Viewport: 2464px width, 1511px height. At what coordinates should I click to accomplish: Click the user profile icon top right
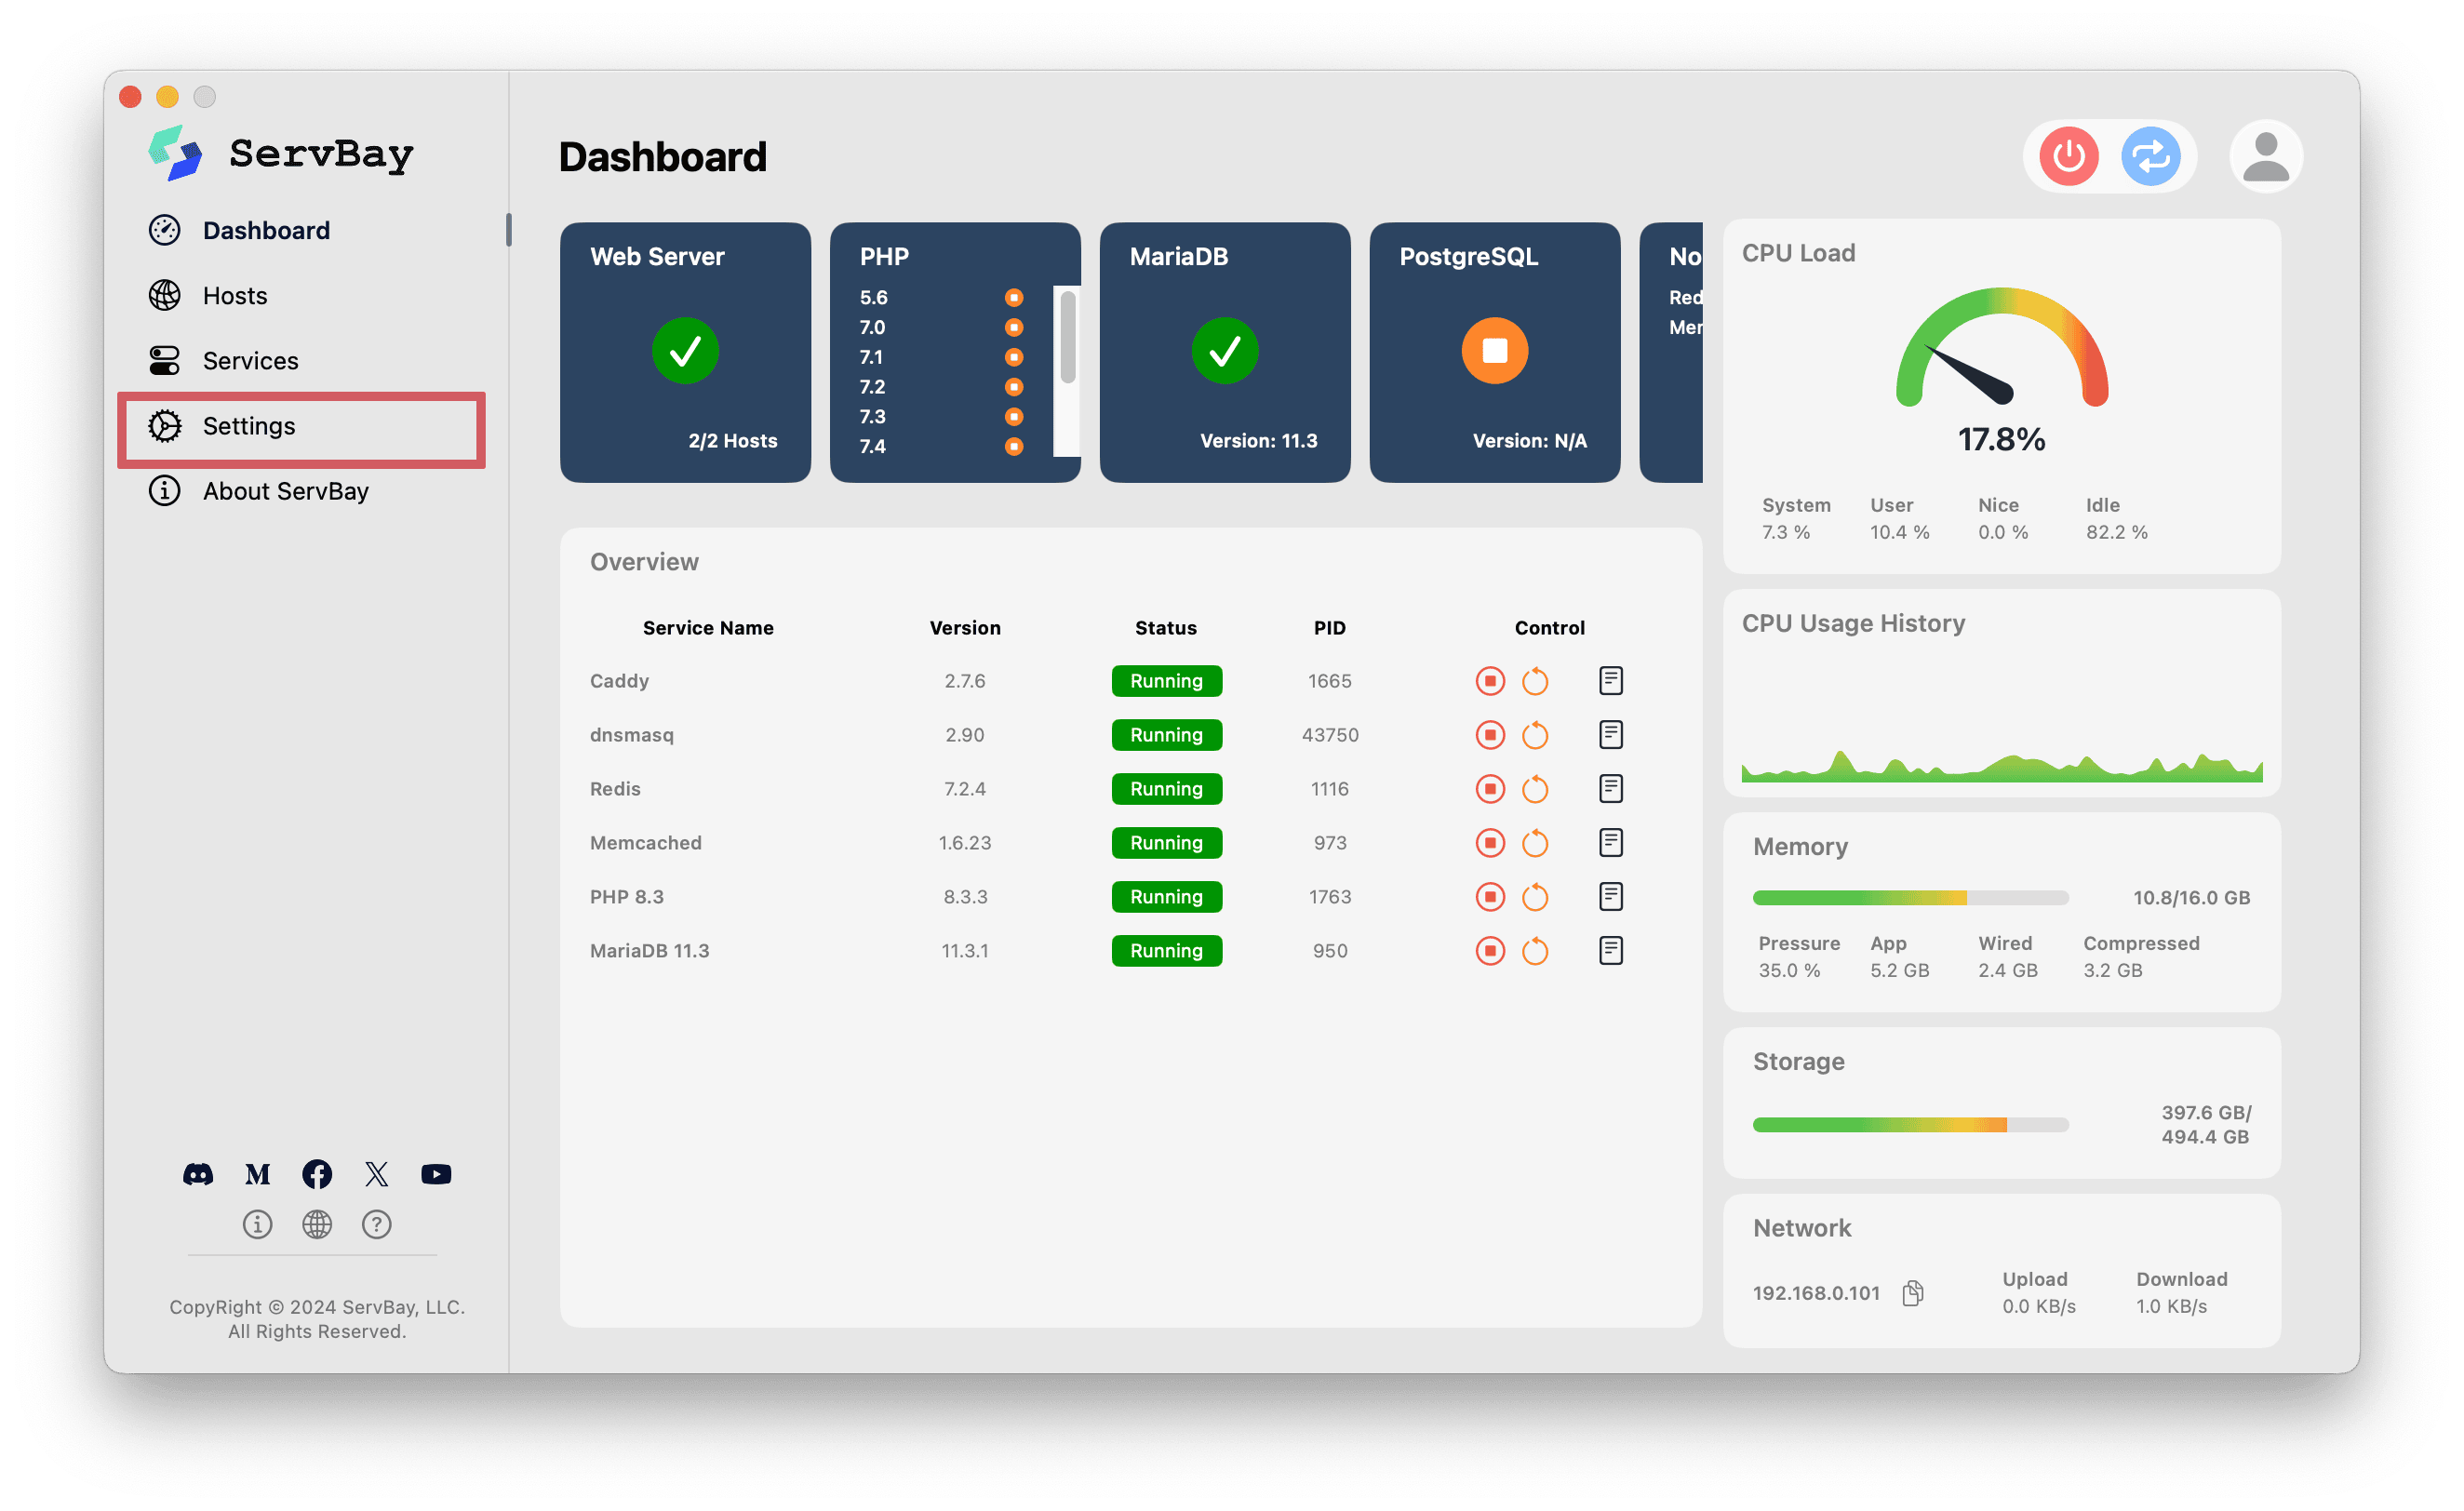[x=2260, y=156]
